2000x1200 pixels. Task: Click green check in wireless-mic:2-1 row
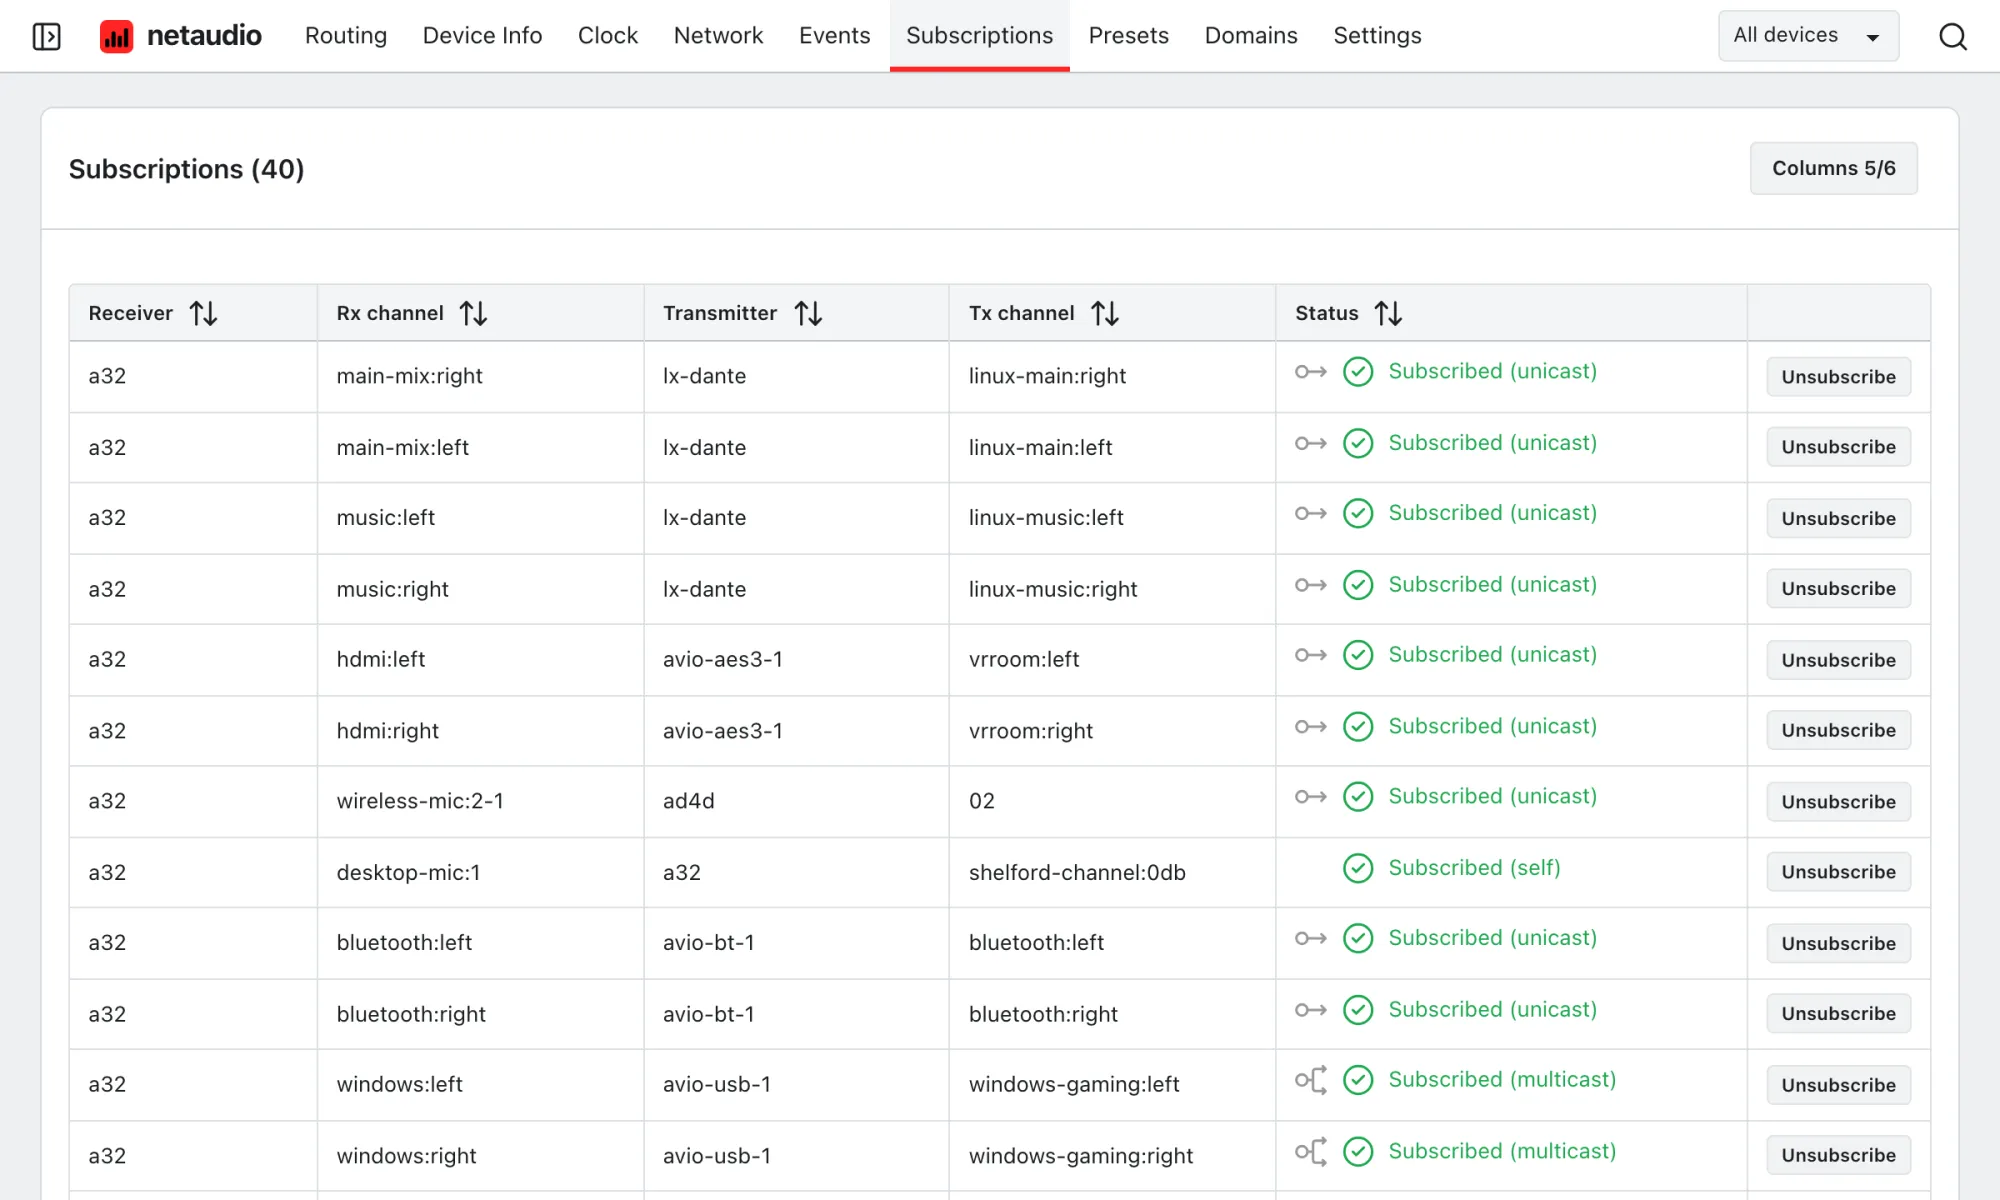point(1358,797)
